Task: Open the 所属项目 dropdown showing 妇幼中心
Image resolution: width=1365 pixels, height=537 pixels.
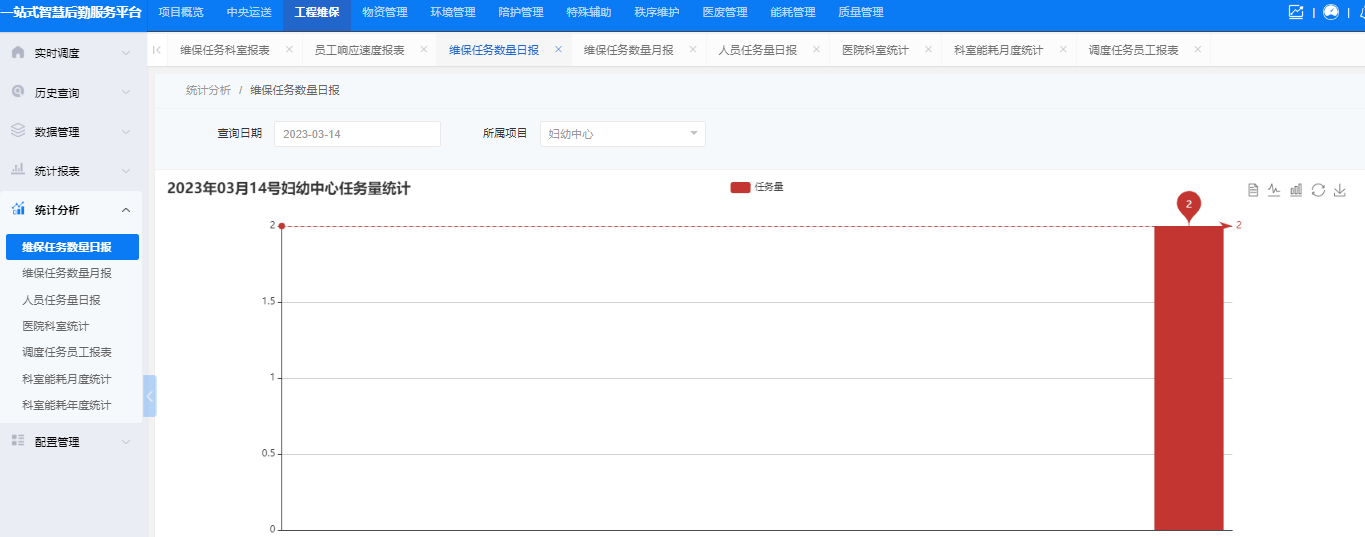Action: (x=623, y=134)
